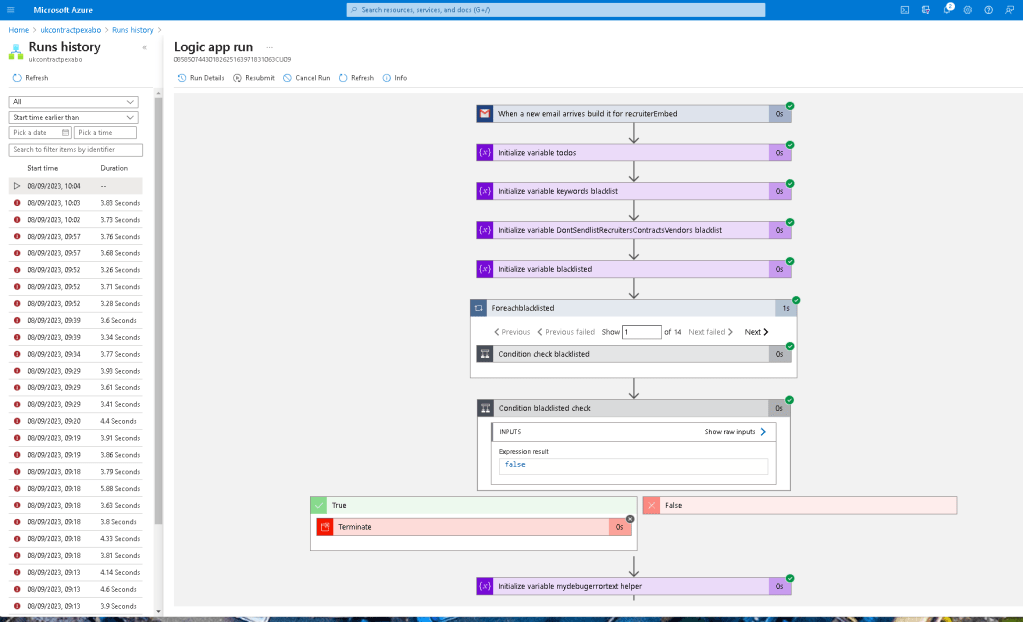Viewport: 1023px width, 622px height.
Task: Expand Initialize variable todos step
Action: coord(634,153)
